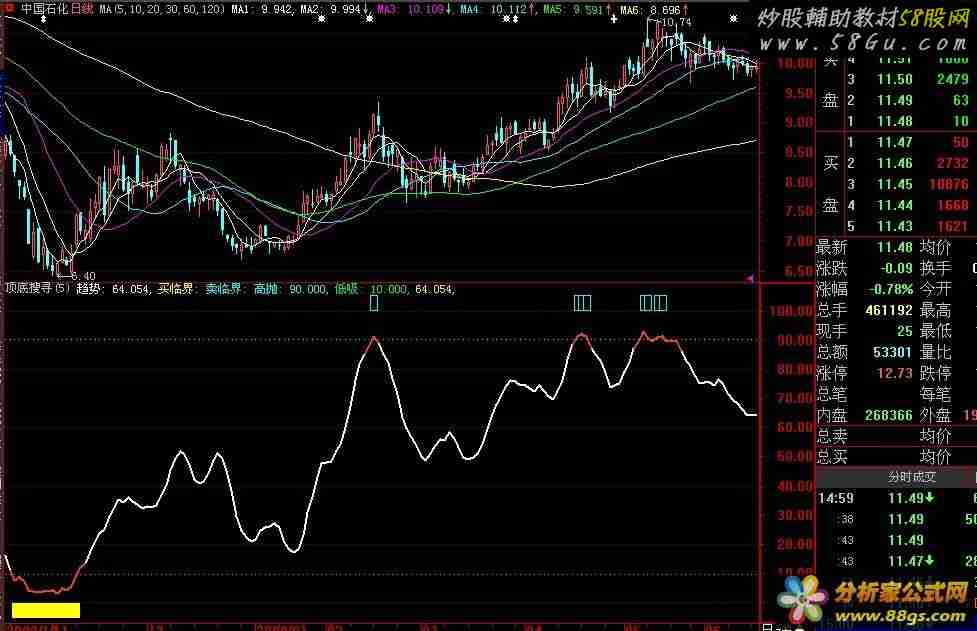Click the 内盘 268366 value
Screen dimensions: 977x631
(879, 414)
